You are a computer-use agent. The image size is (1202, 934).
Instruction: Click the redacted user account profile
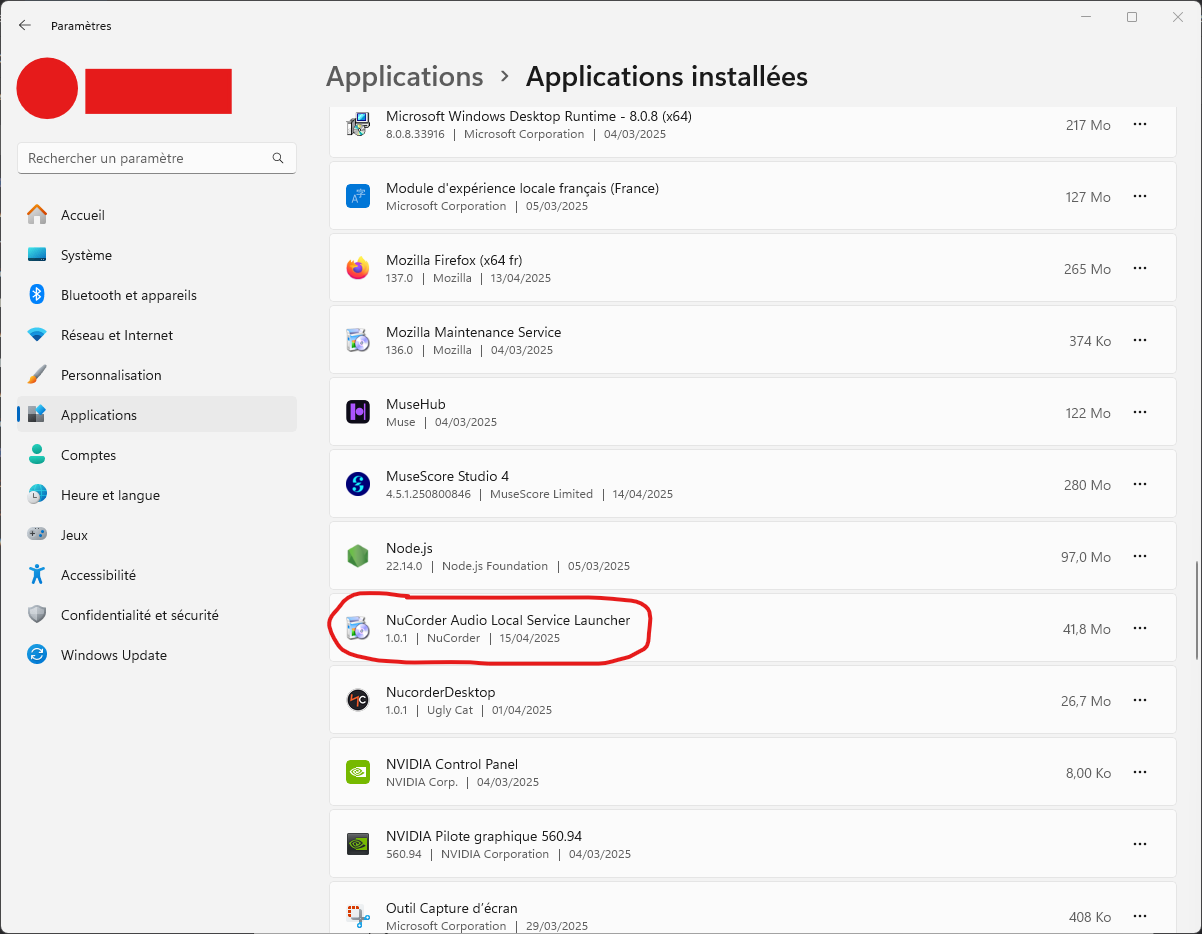click(x=125, y=90)
